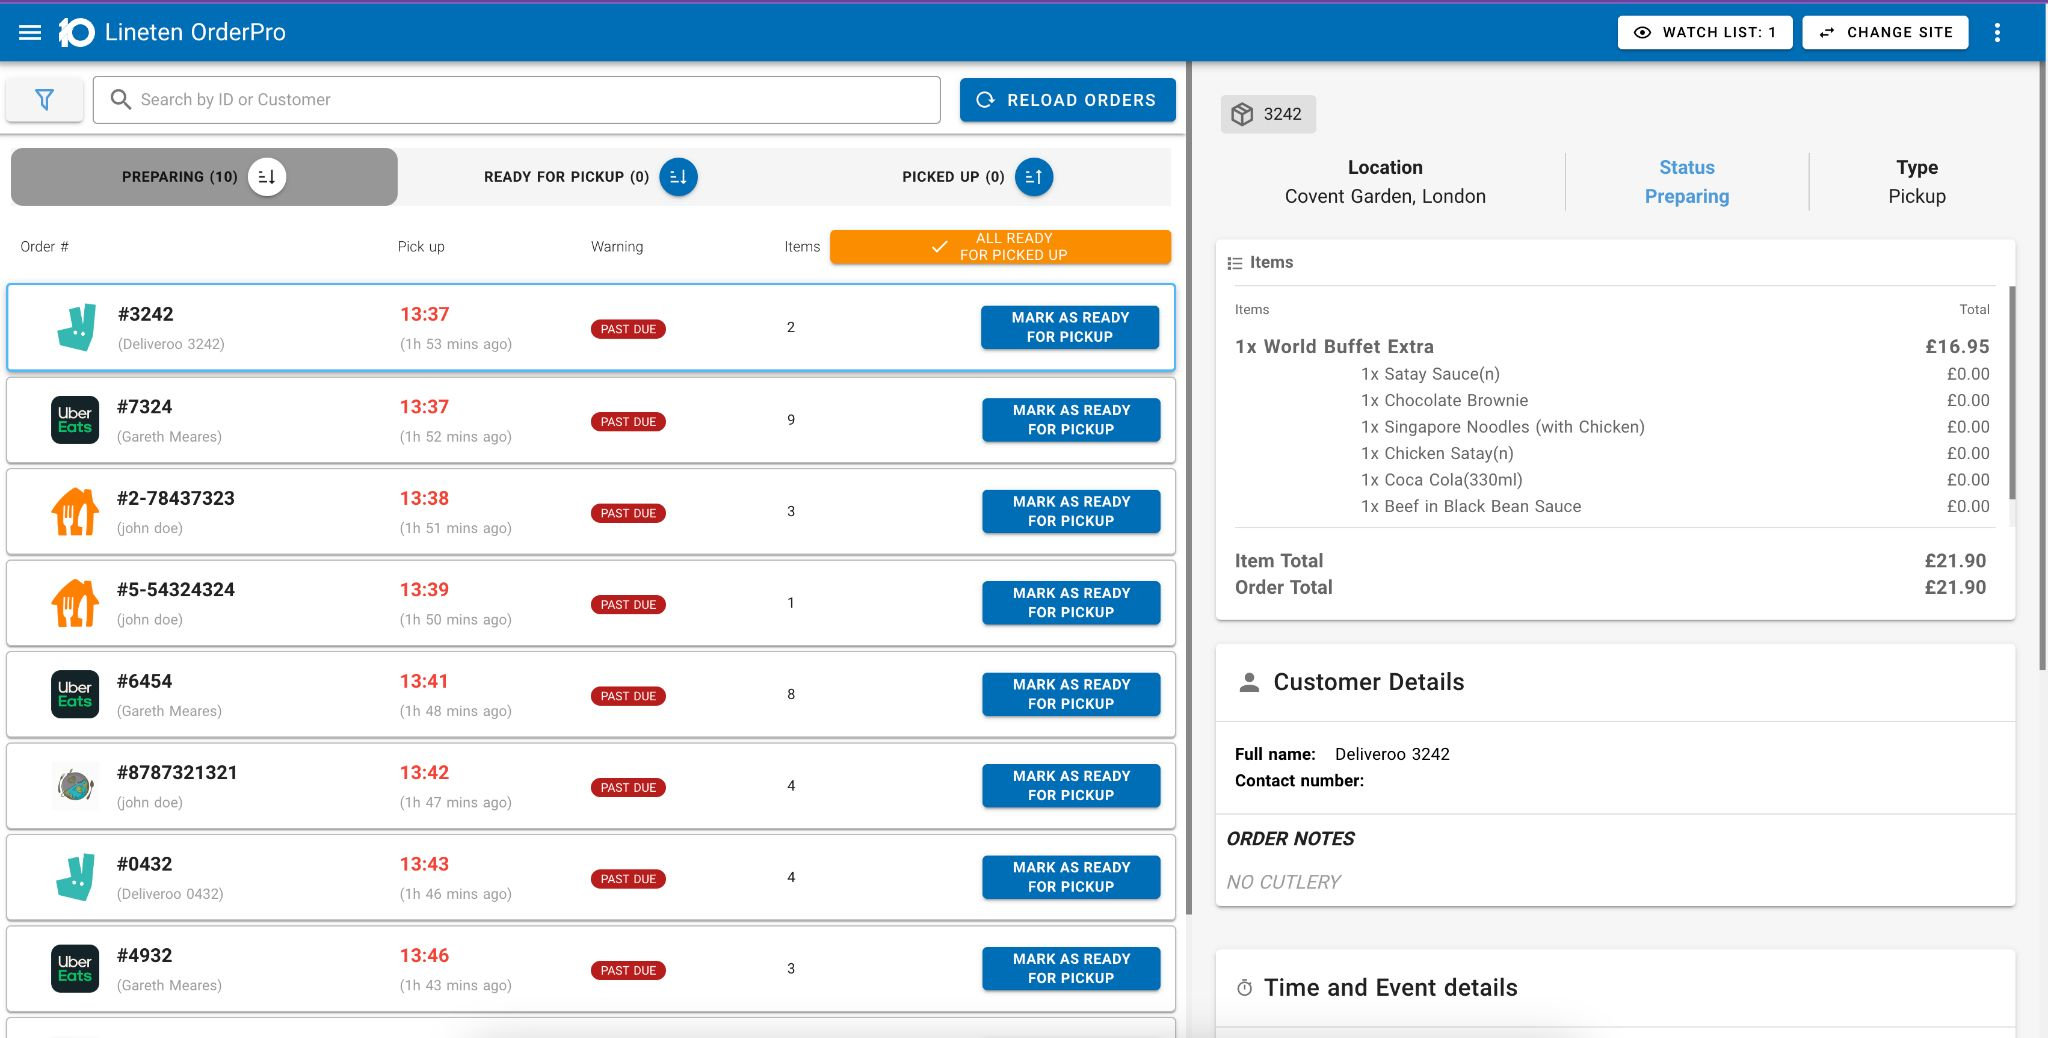Mark order #2-78437323 as ready for pickup
The height and width of the screenshot is (1038, 2048).
click(x=1071, y=511)
